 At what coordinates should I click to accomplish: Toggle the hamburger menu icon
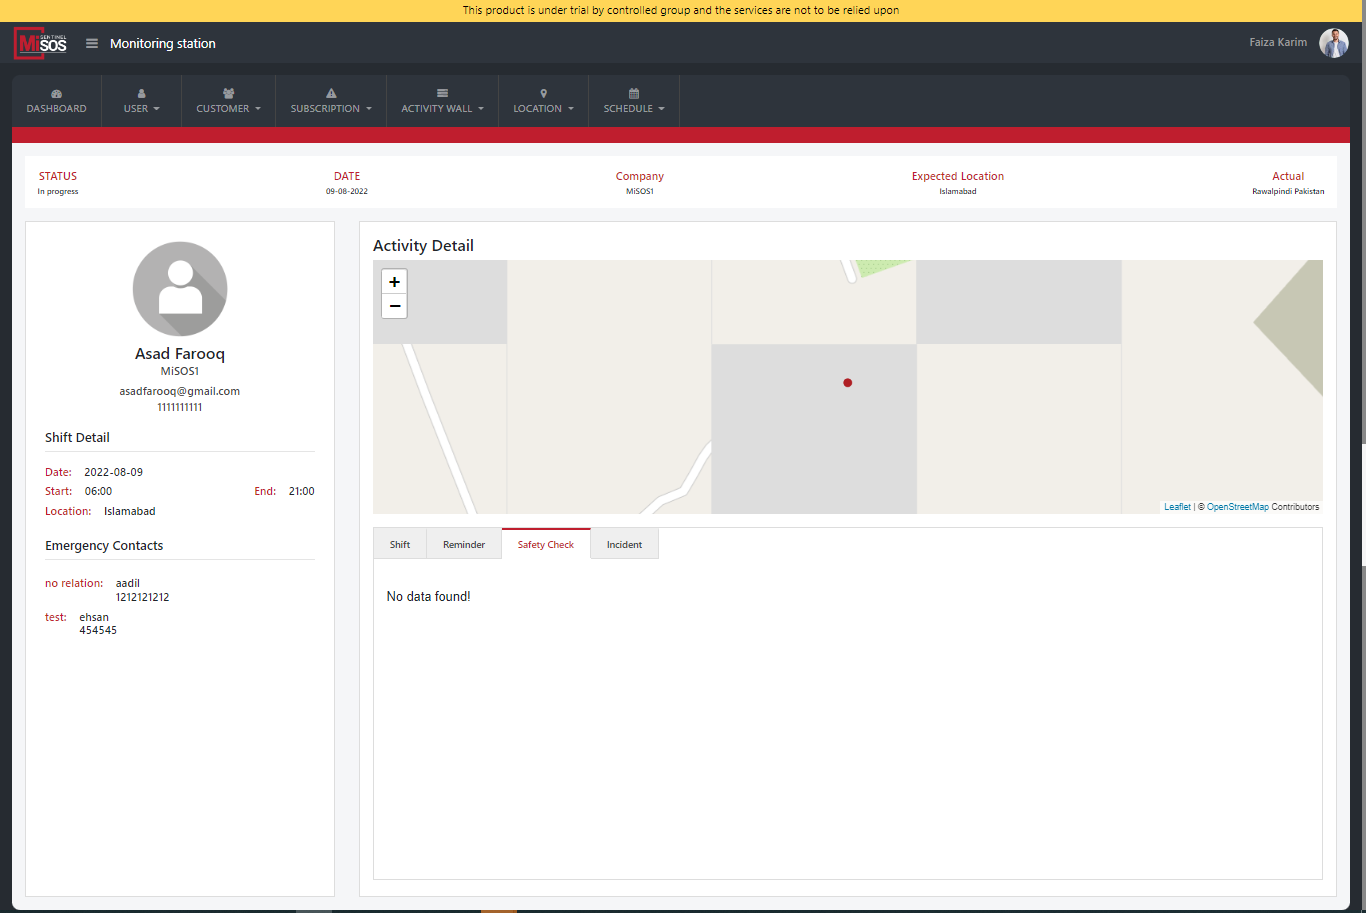tap(92, 44)
